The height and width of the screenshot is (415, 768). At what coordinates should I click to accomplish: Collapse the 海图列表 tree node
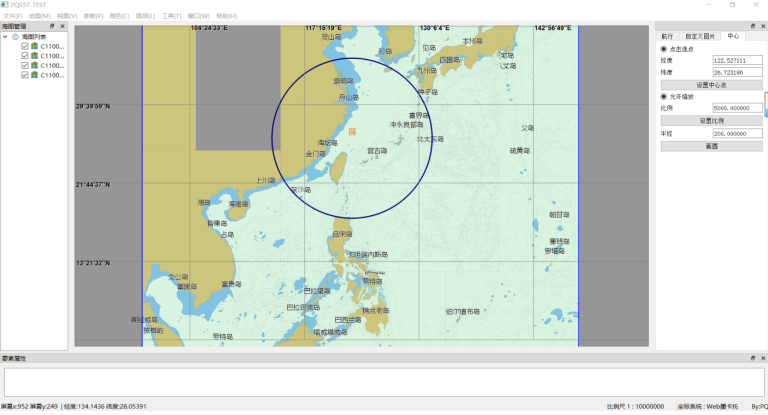point(5,36)
